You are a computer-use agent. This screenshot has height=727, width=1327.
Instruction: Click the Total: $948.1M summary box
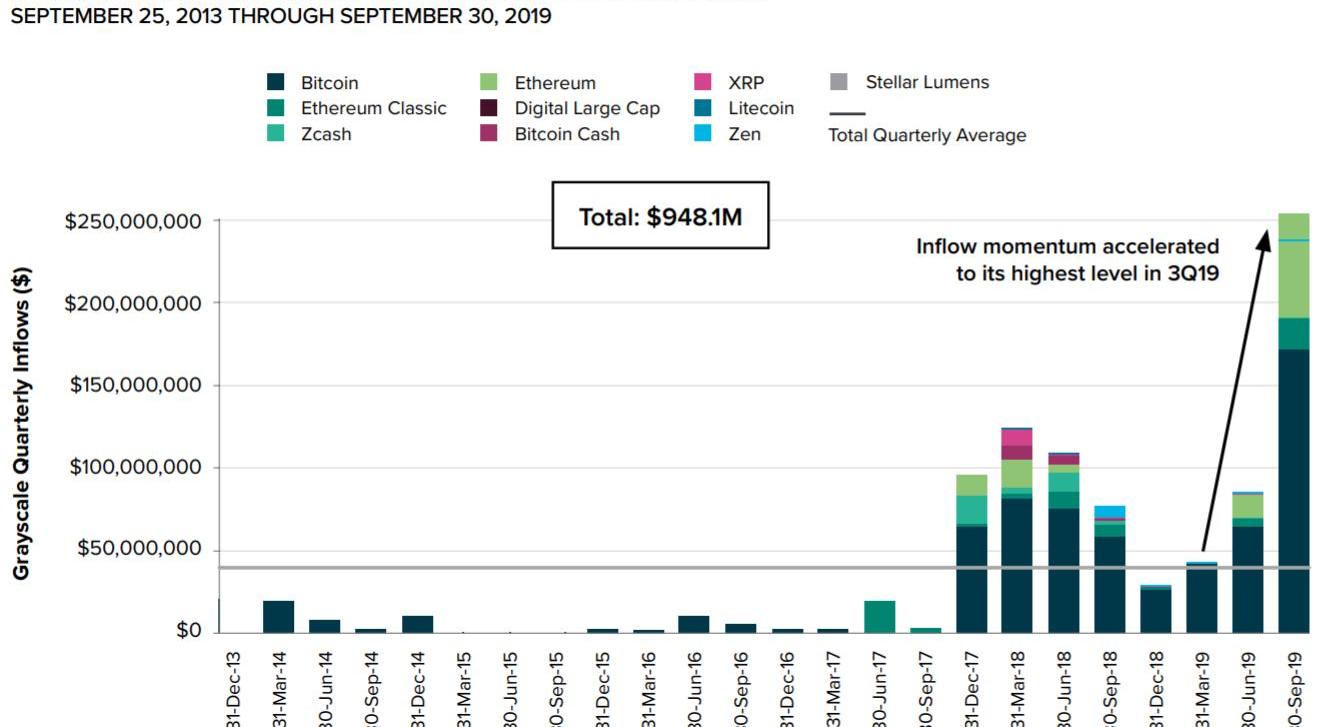tap(660, 215)
